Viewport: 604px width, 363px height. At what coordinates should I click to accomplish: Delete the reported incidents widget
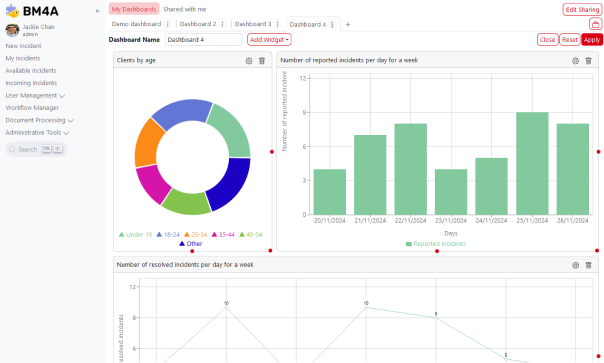point(588,60)
